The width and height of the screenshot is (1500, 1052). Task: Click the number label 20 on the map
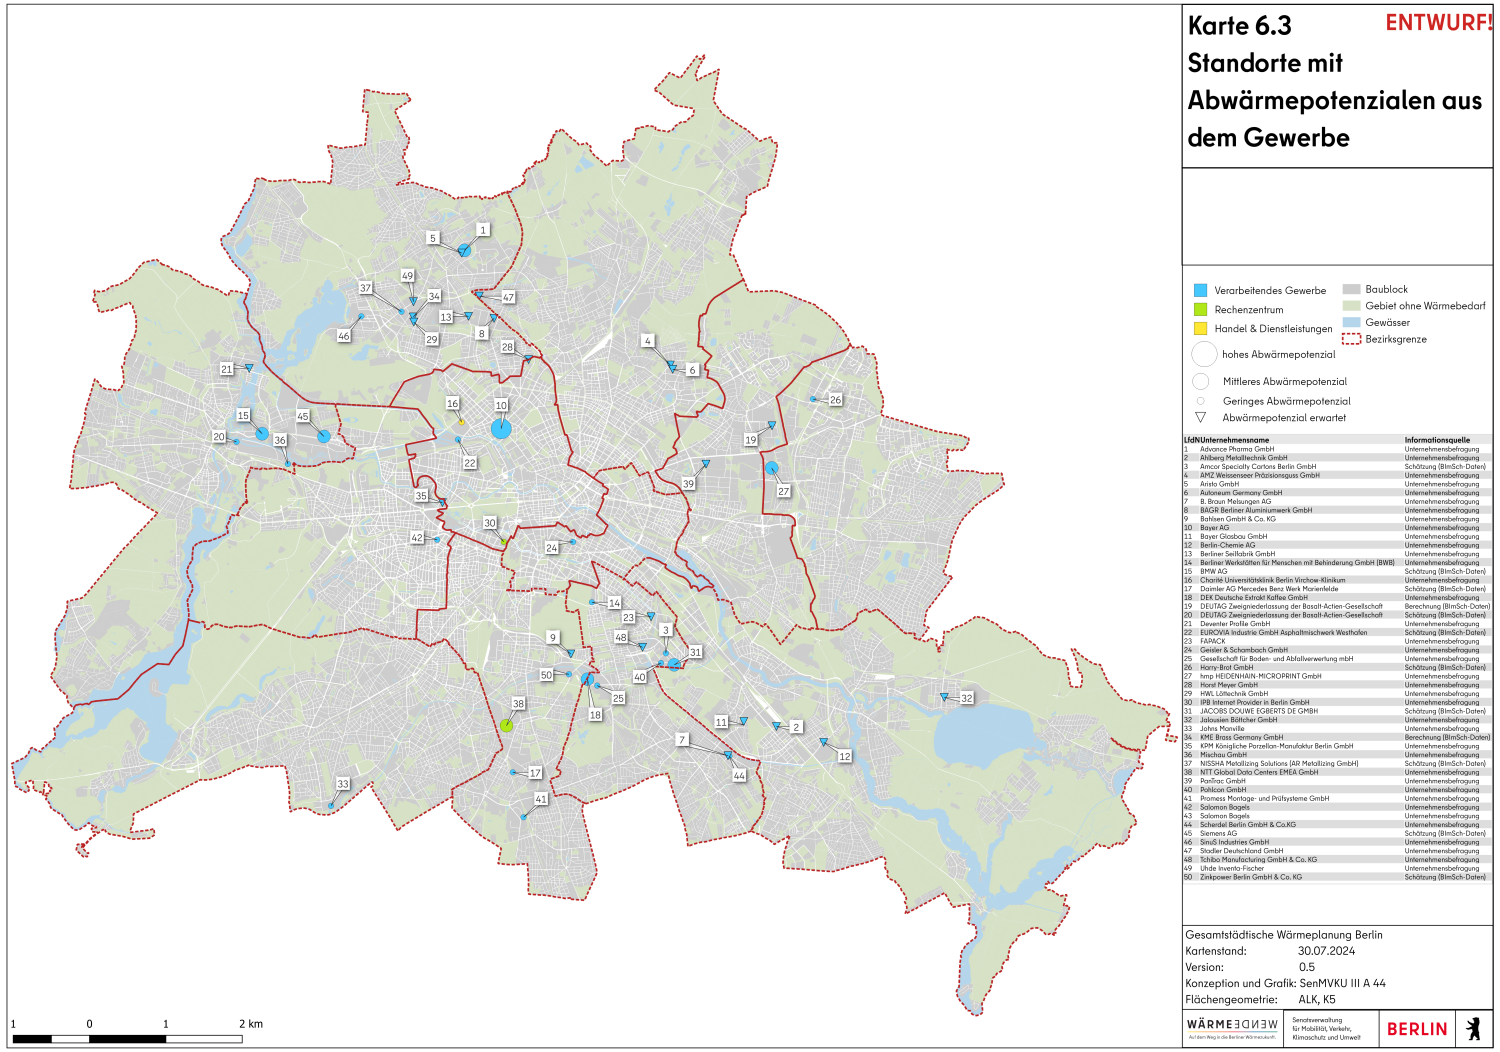coord(219,437)
